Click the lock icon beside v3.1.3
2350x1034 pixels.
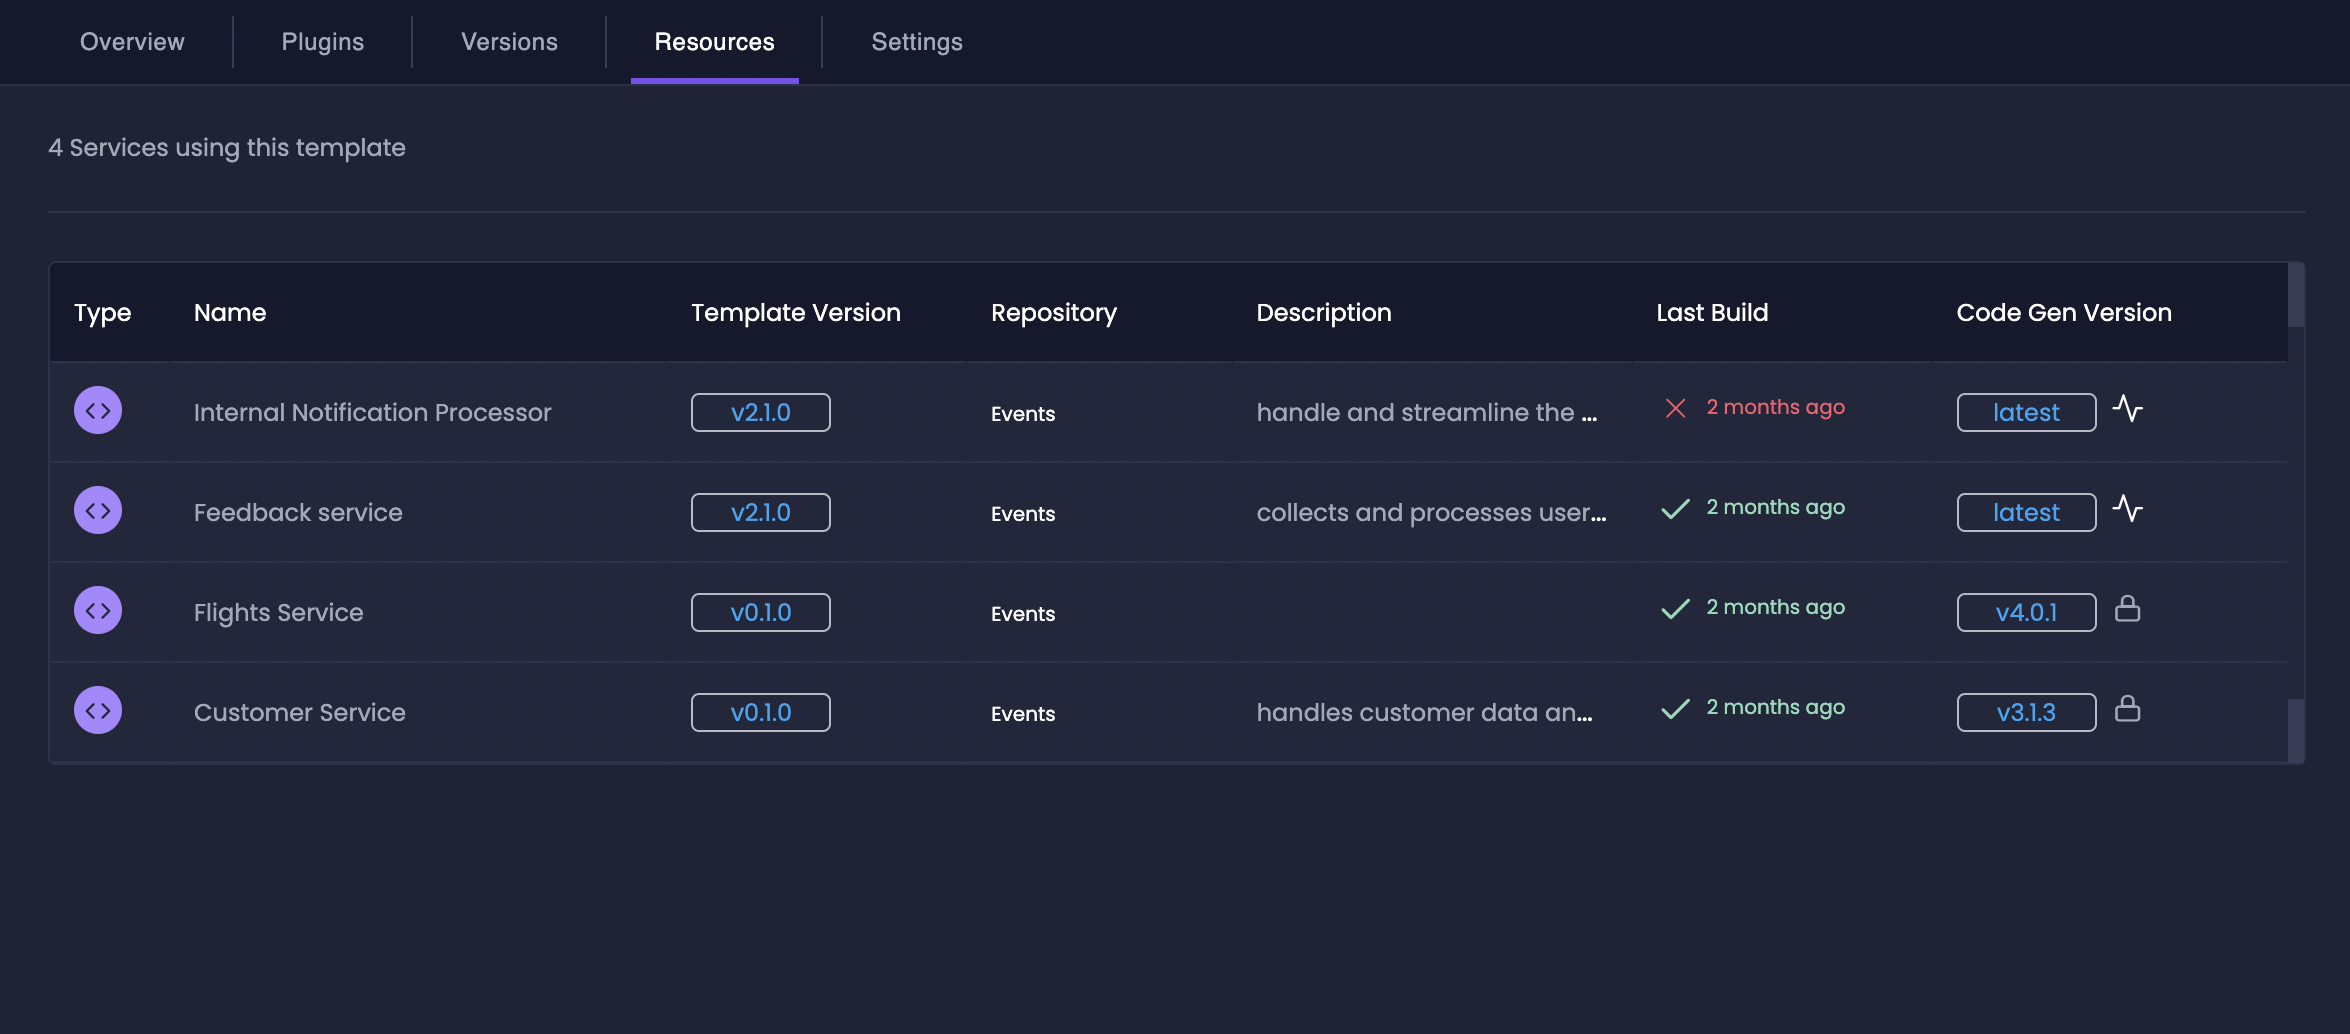[x=2128, y=709]
